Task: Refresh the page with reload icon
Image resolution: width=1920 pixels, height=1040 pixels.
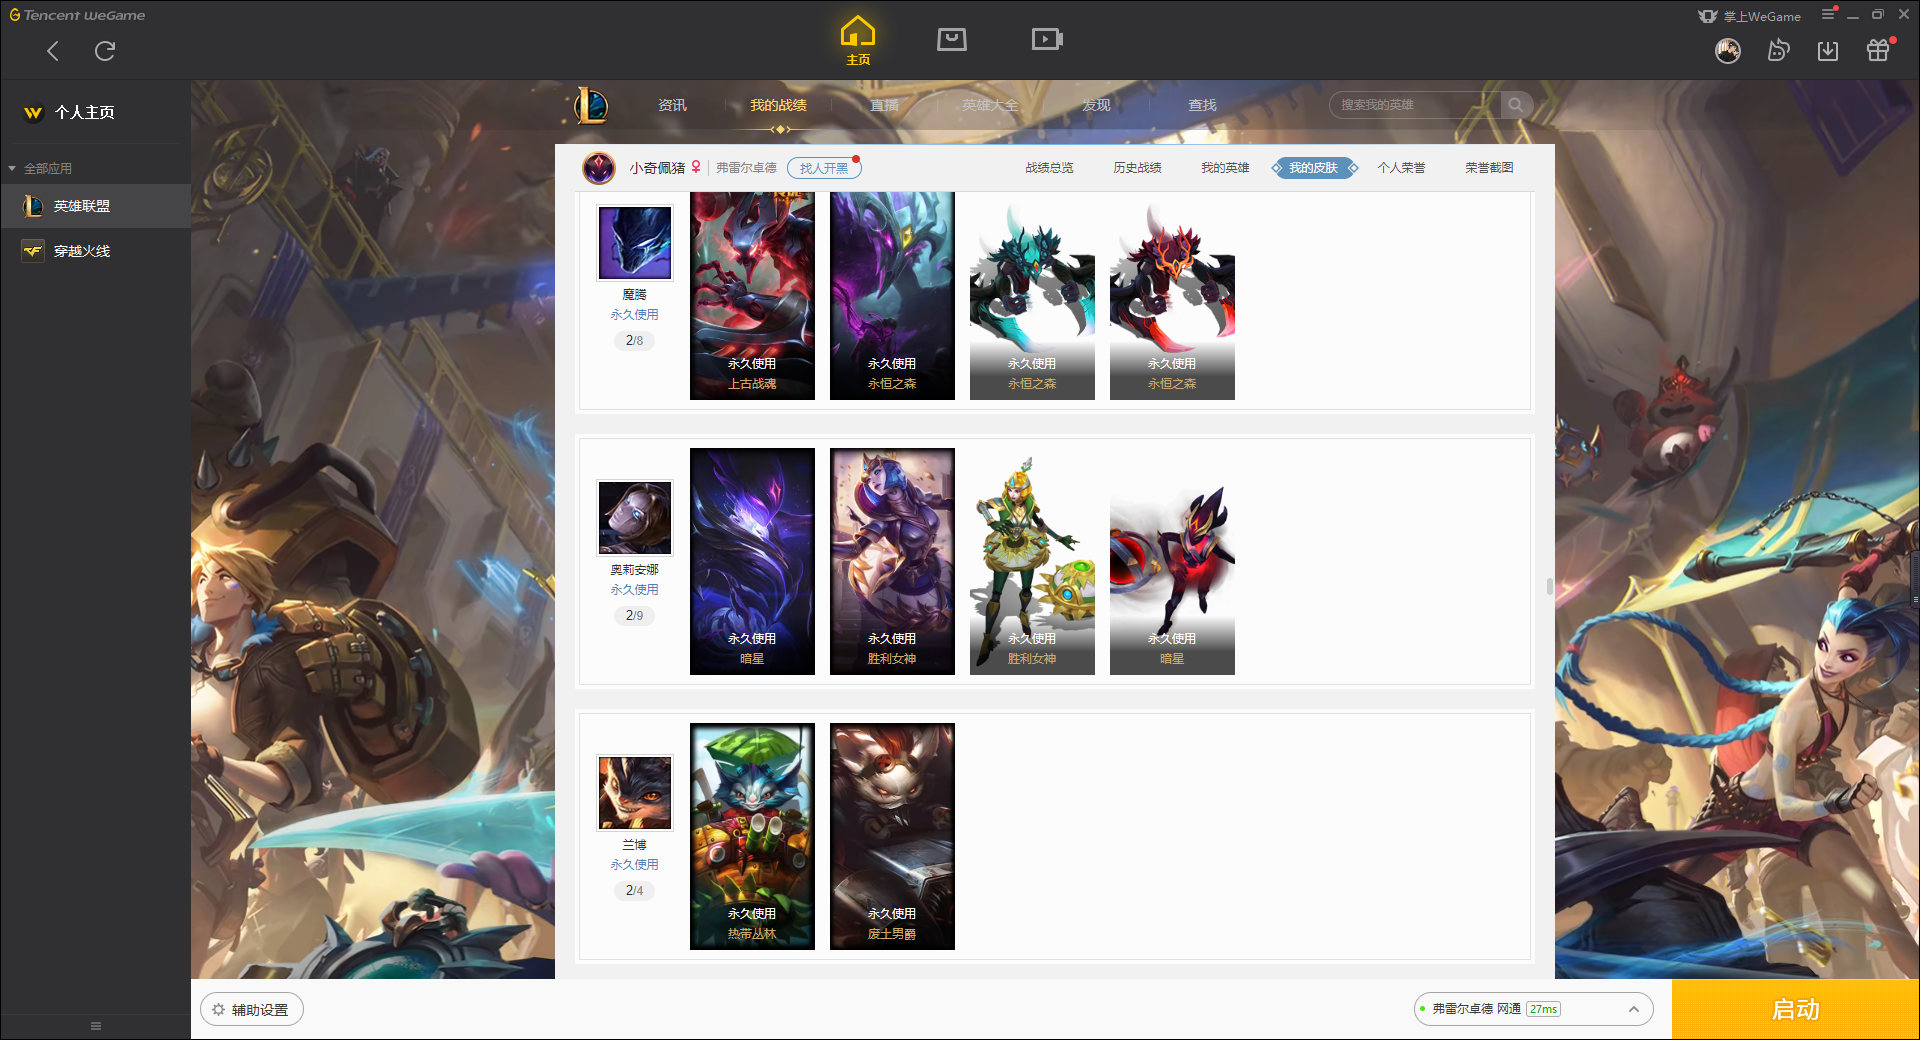Action: coord(105,51)
